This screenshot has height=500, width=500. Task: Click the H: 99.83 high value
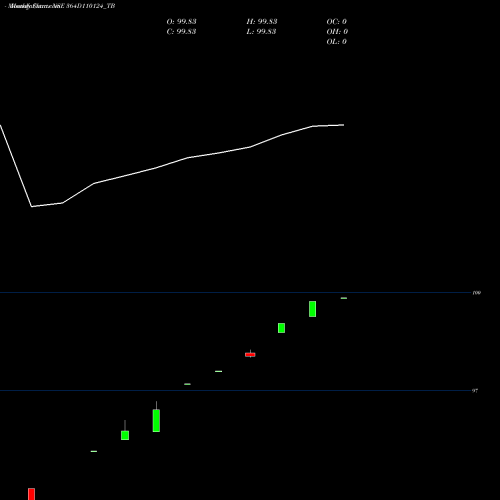pyautogui.click(x=262, y=22)
